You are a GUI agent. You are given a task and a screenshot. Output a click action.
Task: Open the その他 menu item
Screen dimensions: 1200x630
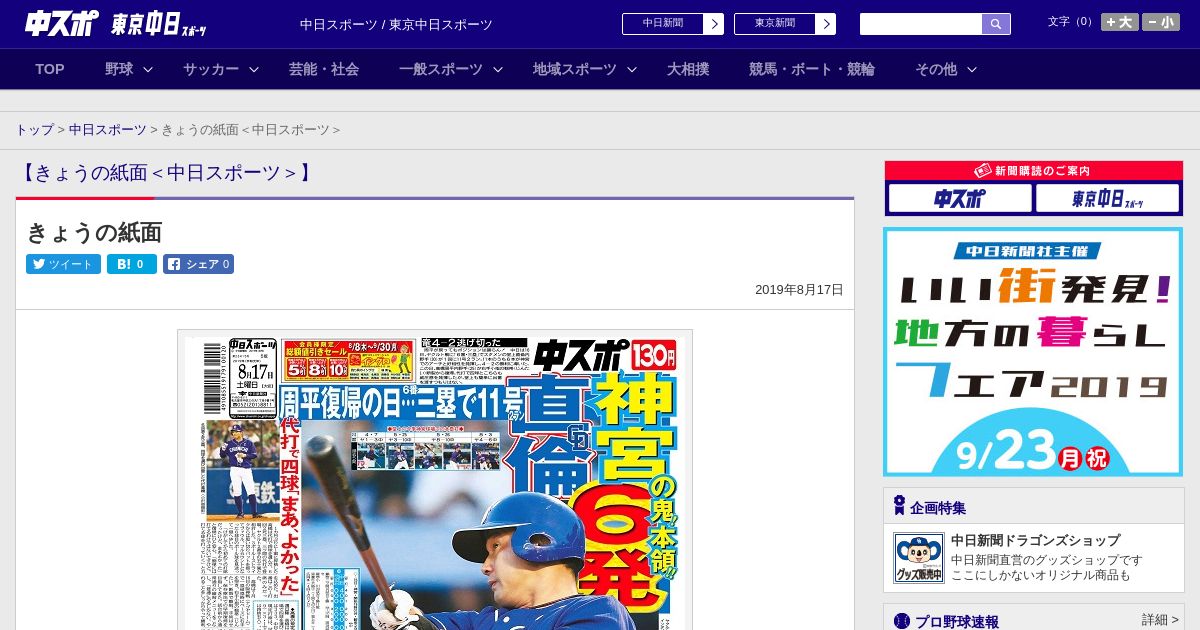click(936, 69)
